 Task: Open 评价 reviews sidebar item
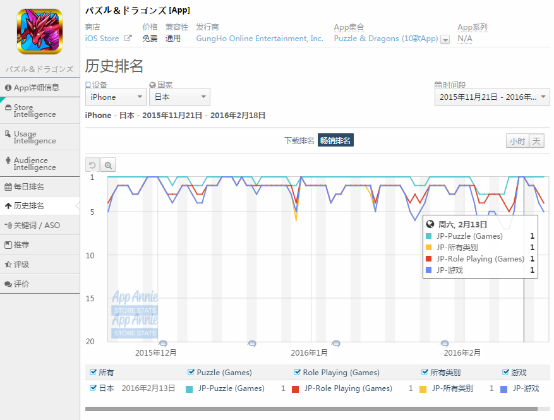(x=40, y=284)
